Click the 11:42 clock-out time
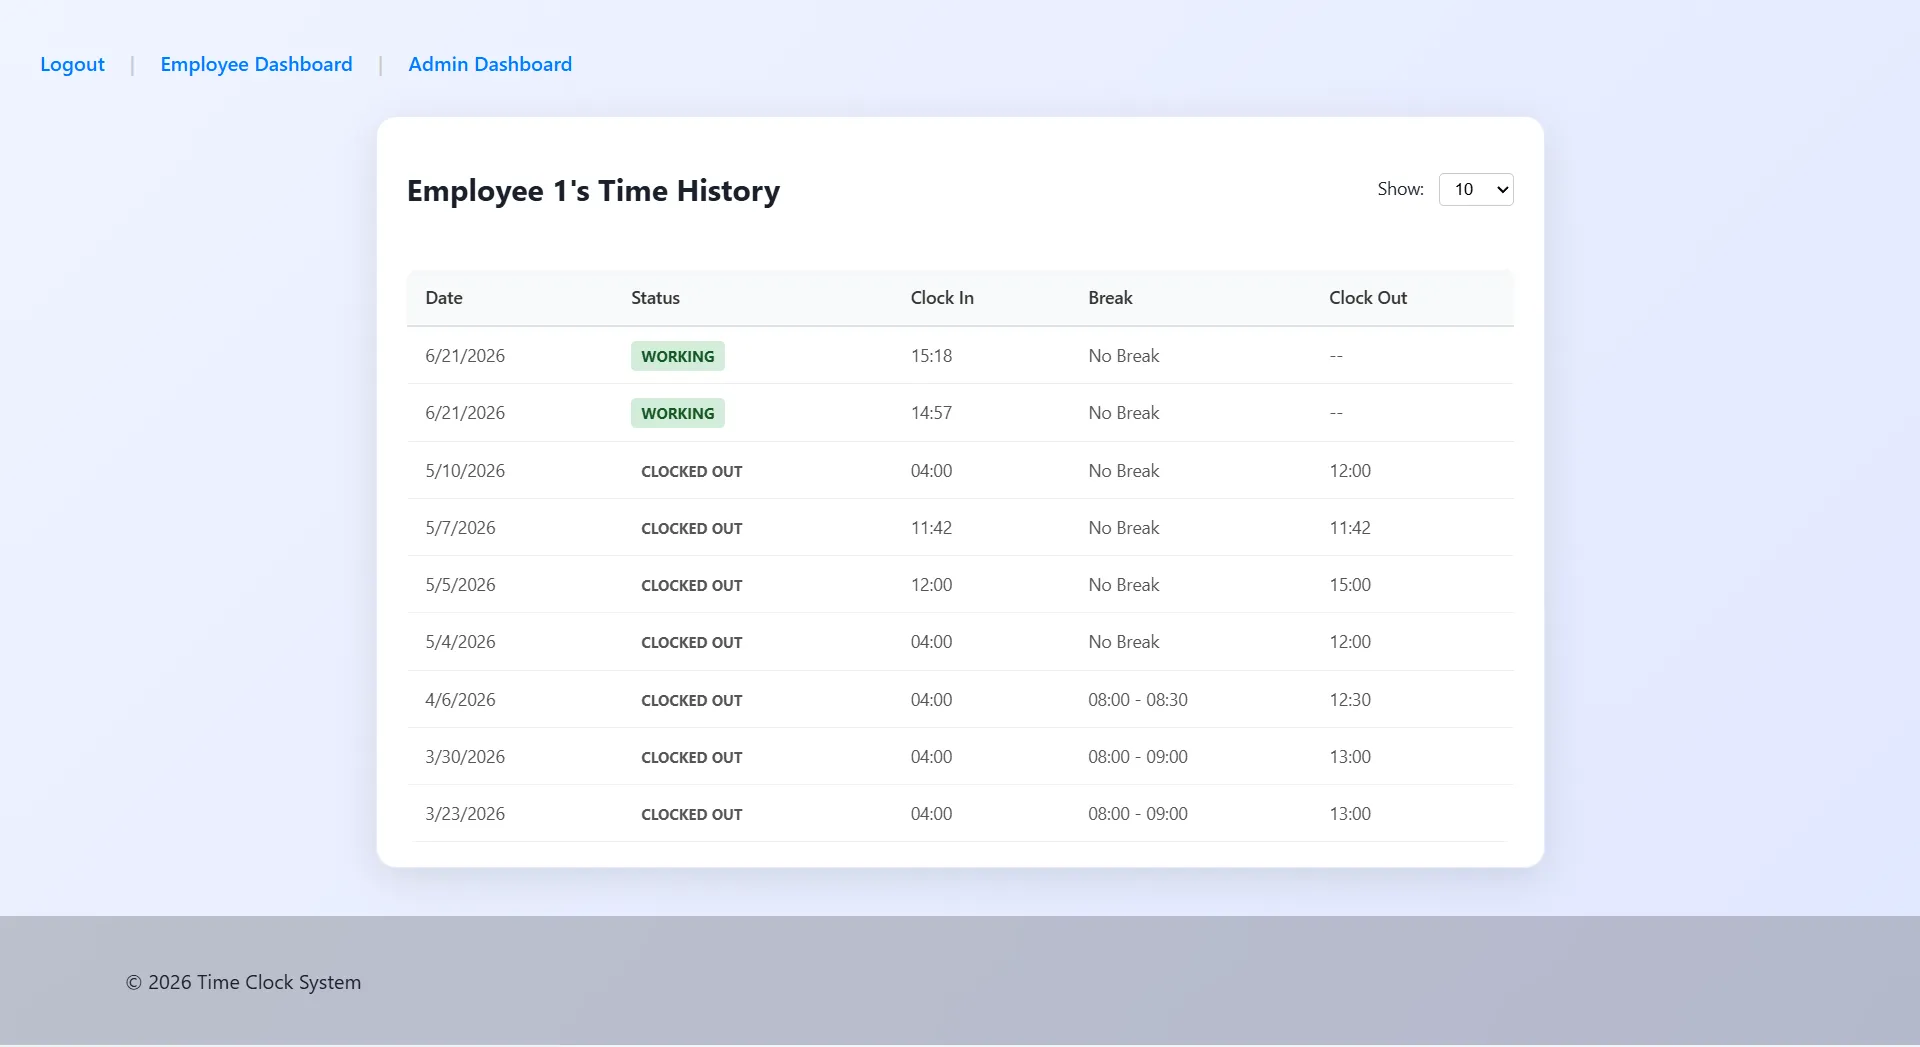 click(x=1350, y=528)
